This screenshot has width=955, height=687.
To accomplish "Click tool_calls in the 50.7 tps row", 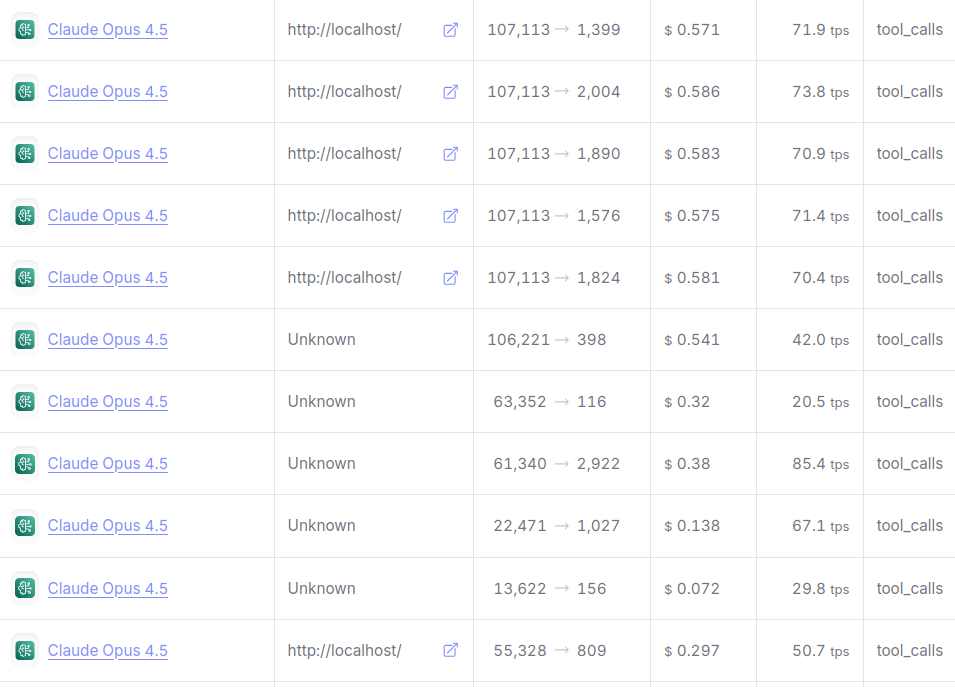I will (x=910, y=651).
